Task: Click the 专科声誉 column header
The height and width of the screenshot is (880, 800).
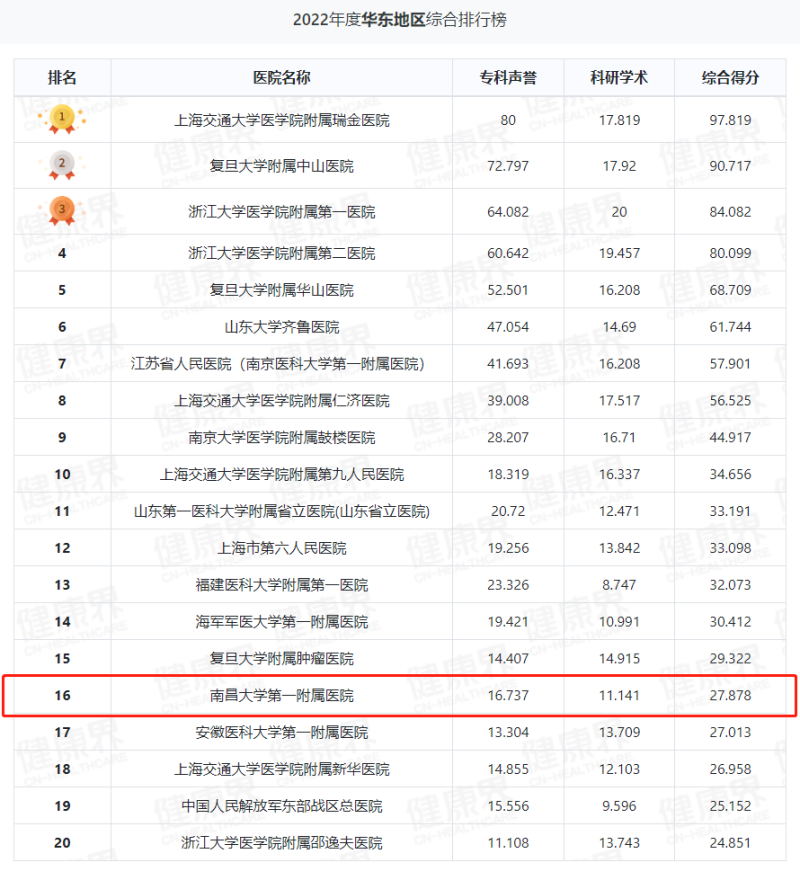Action: [508, 77]
